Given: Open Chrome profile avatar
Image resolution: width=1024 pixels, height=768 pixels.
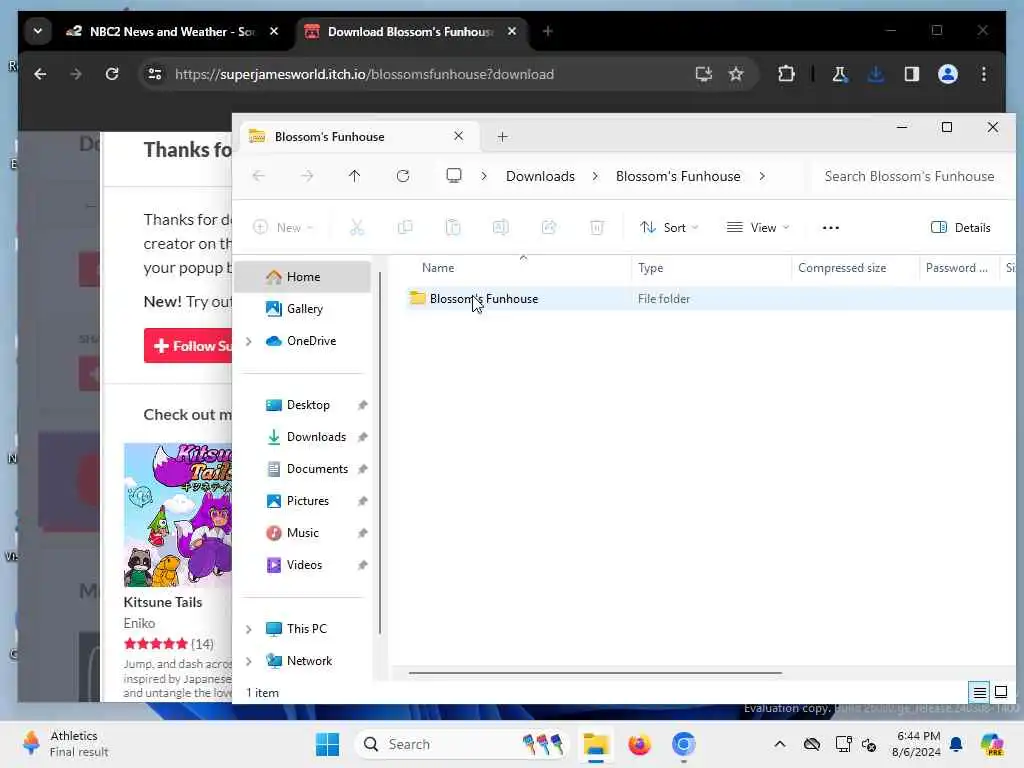Looking at the screenshot, I should [x=948, y=74].
